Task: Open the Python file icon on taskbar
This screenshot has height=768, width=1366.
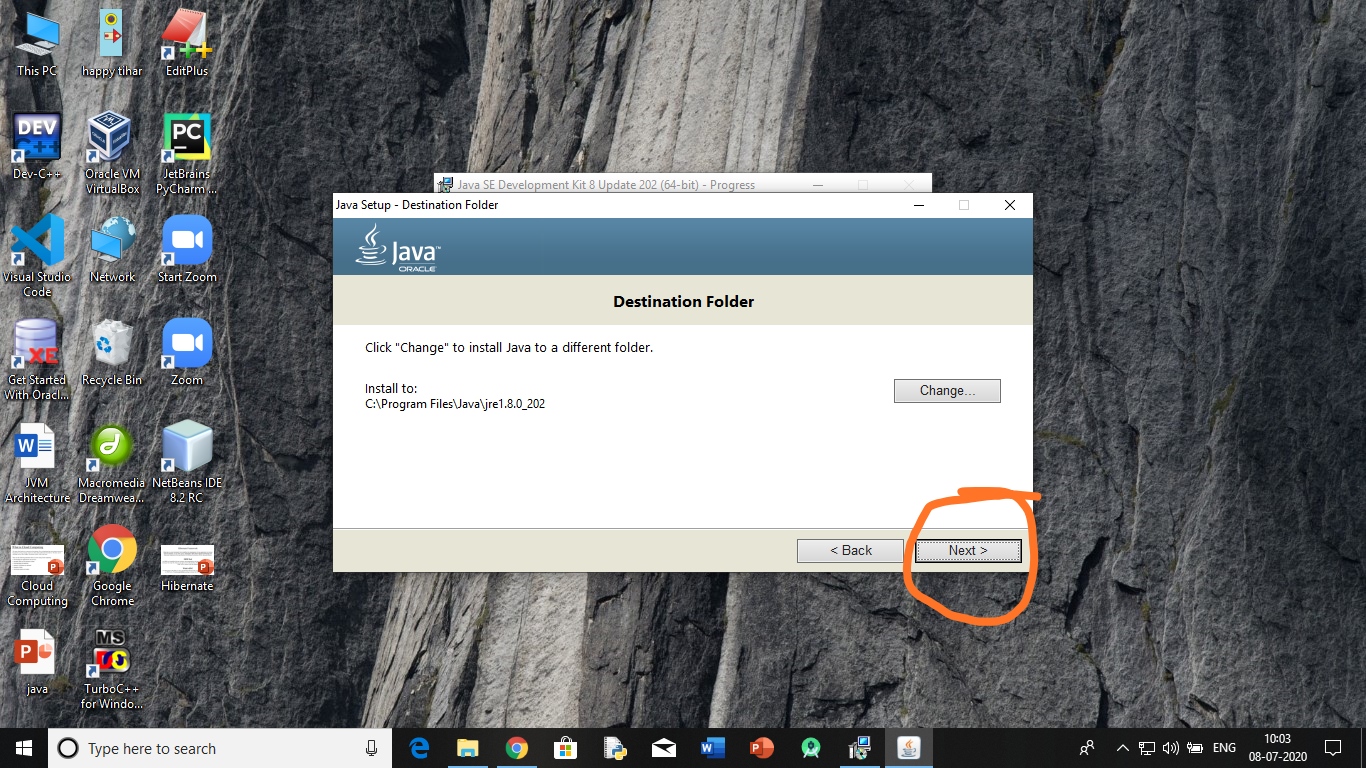Action: 614,748
